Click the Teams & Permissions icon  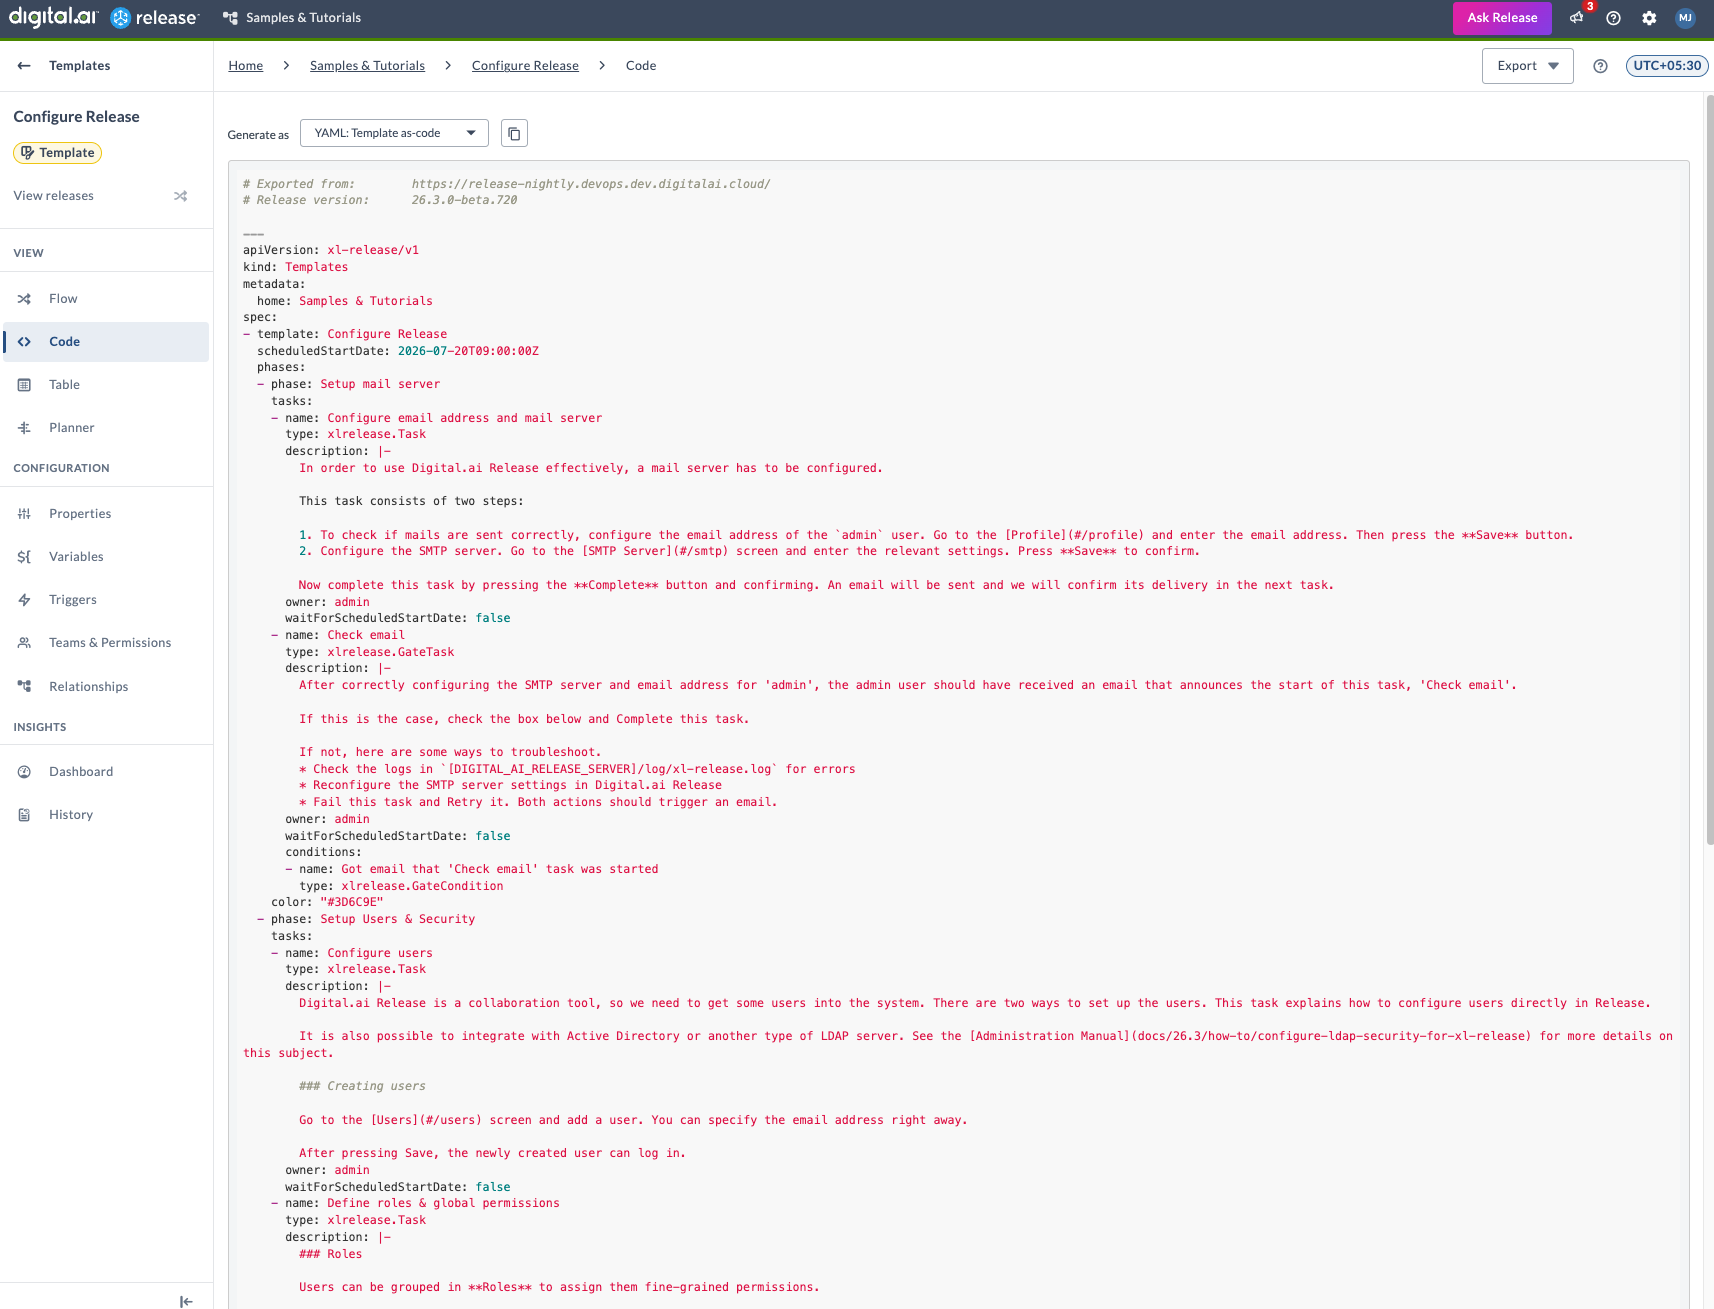click(24, 643)
